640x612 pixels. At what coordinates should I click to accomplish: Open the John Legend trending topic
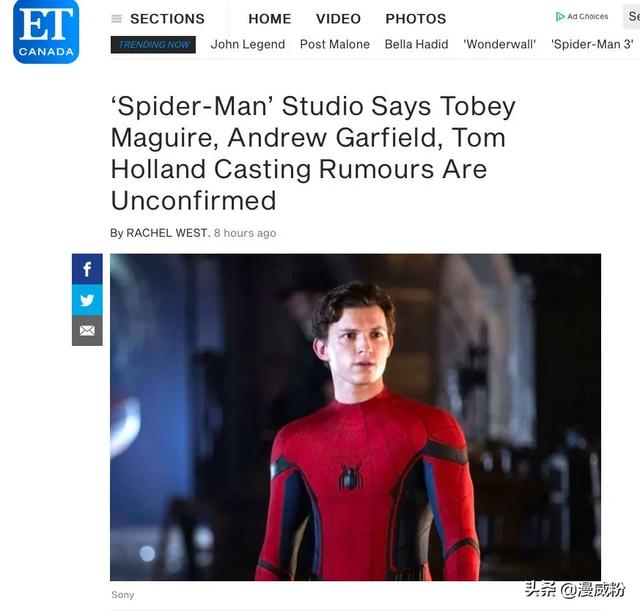[x=248, y=44]
